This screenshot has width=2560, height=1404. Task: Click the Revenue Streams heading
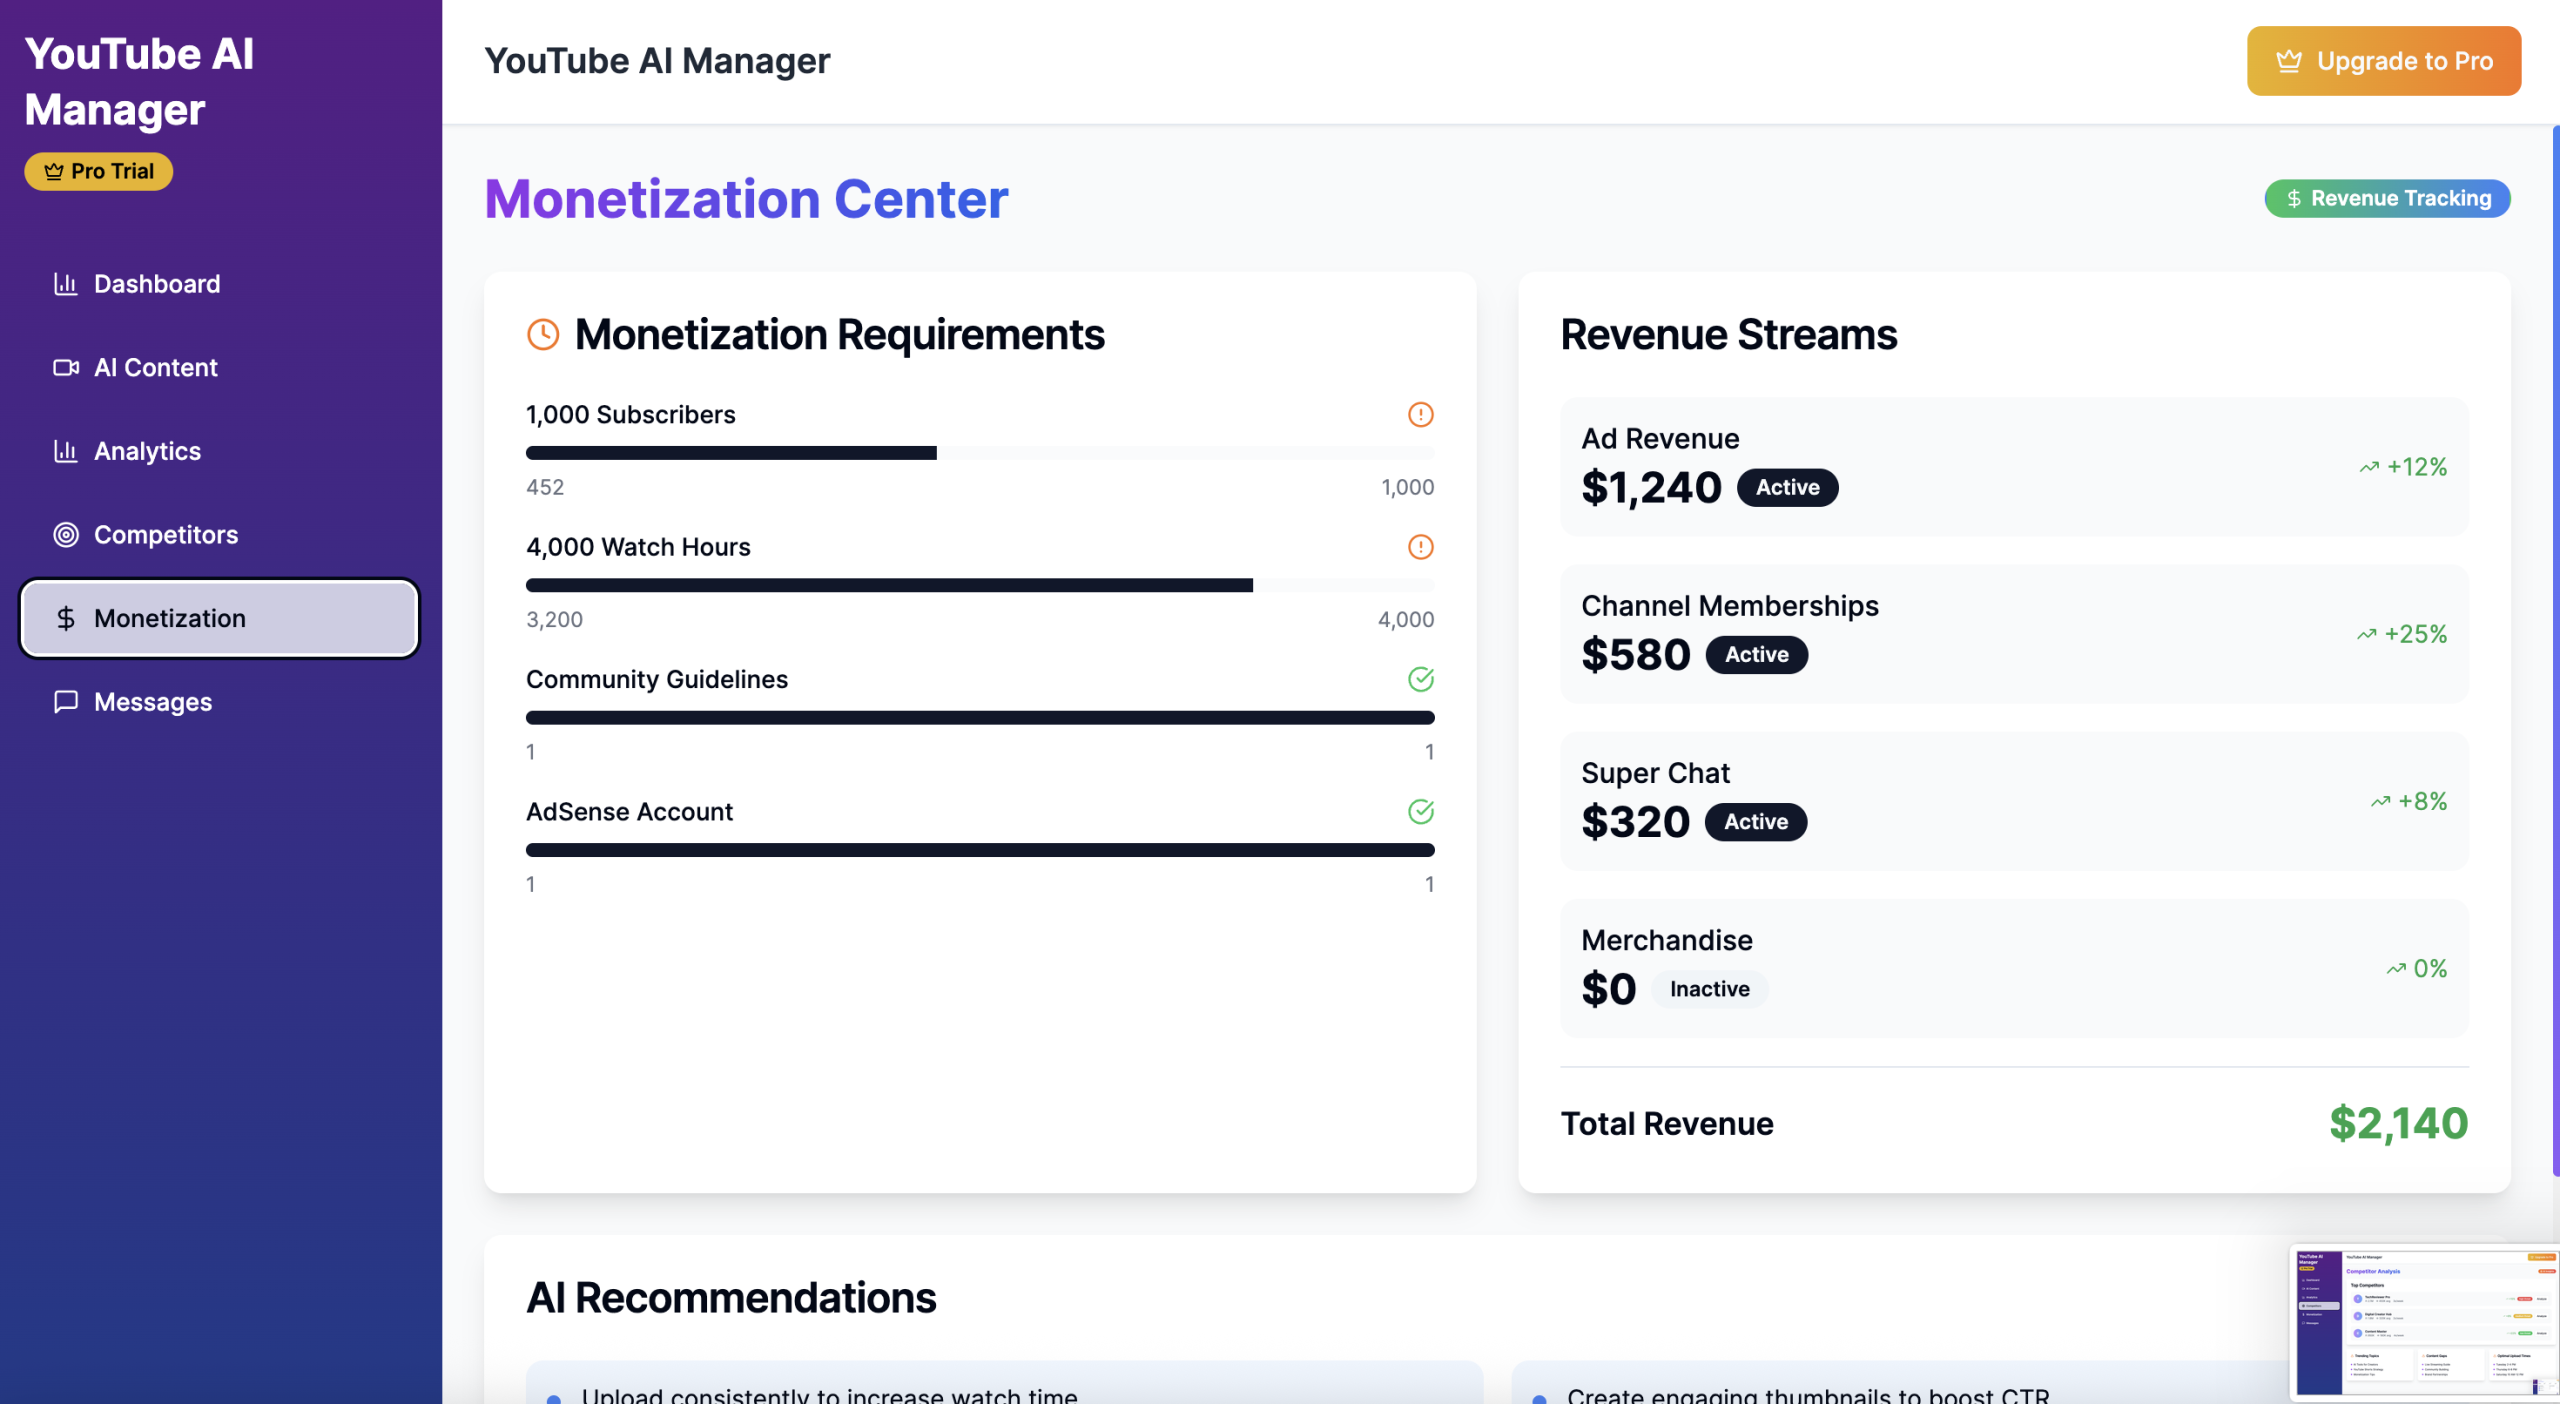[x=1728, y=334]
